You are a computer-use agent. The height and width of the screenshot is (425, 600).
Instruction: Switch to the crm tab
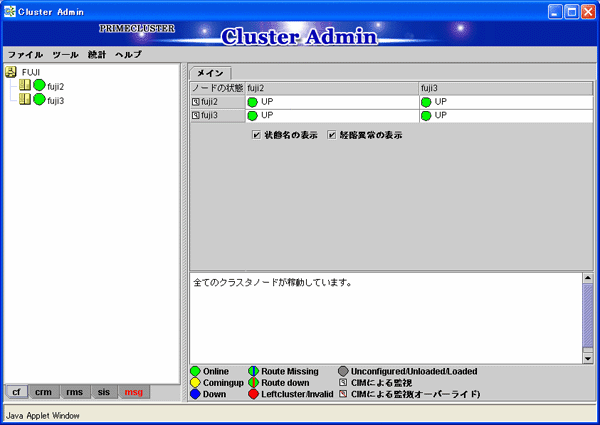43,392
